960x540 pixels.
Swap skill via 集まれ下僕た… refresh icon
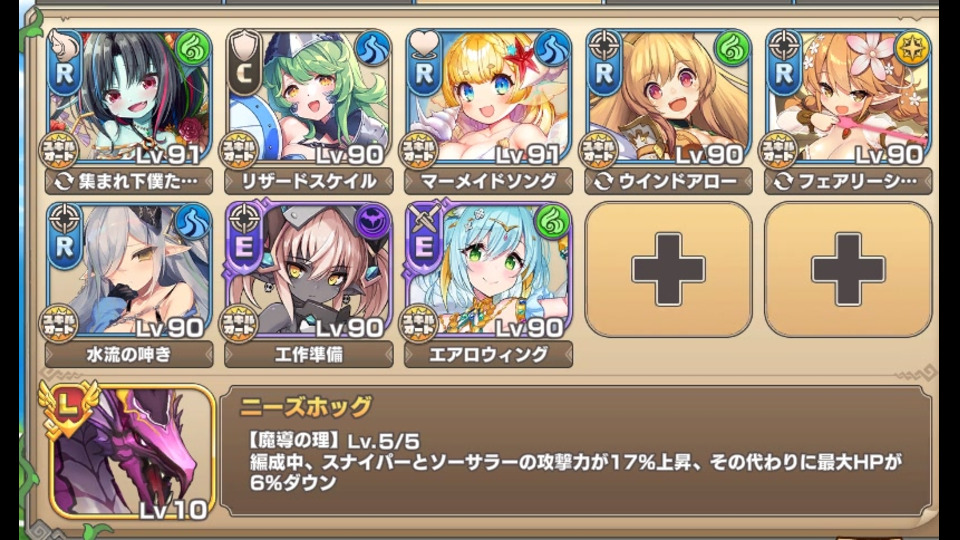pyautogui.click(x=63, y=182)
